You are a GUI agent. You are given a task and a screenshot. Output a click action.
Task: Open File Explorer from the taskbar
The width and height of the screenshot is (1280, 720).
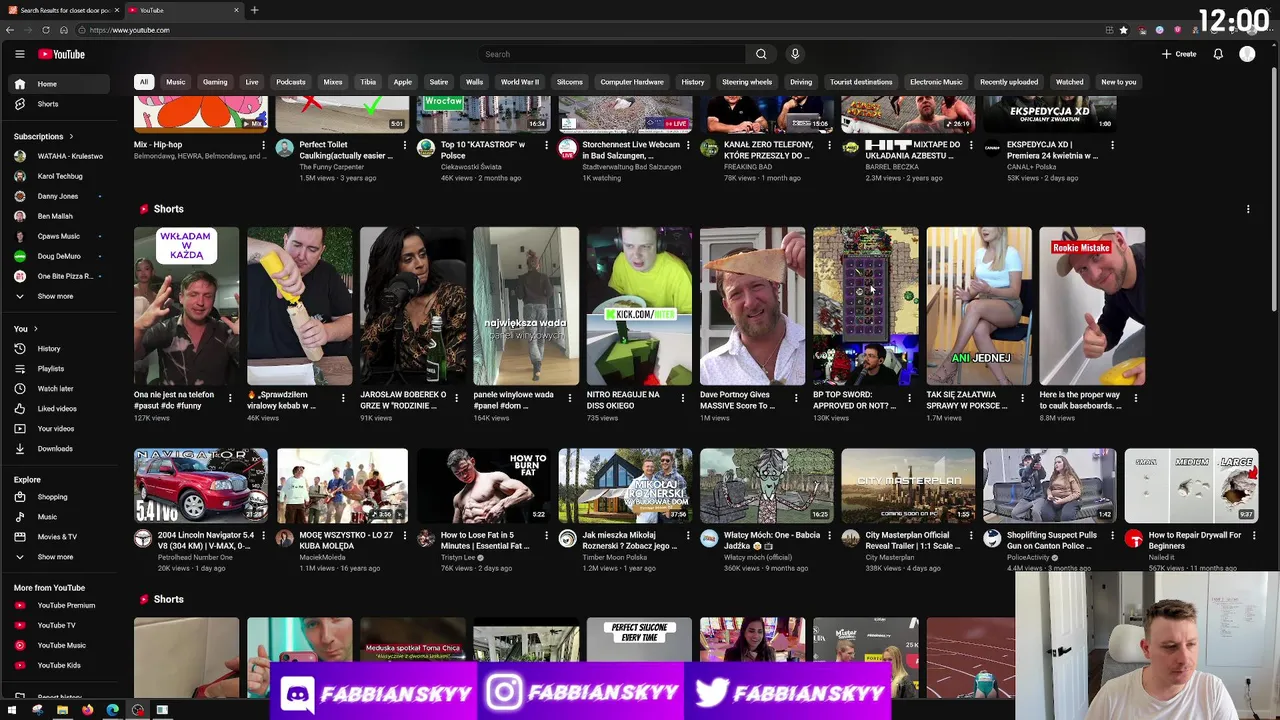click(62, 710)
